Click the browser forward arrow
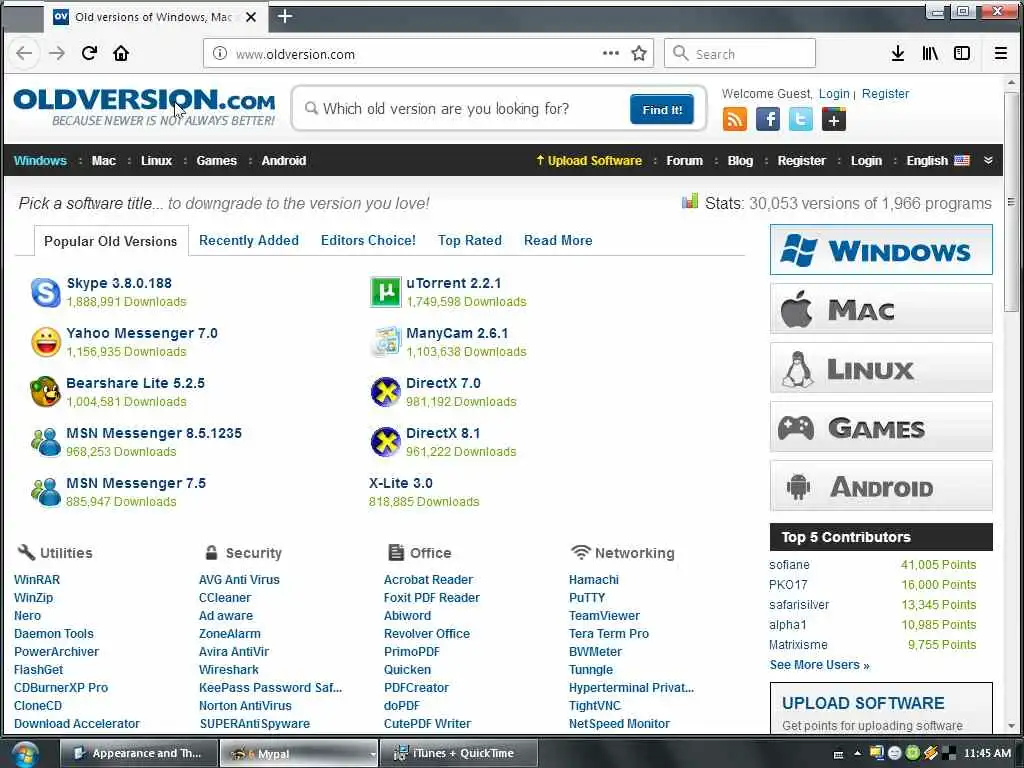The width and height of the screenshot is (1024, 768). pyautogui.click(x=57, y=54)
